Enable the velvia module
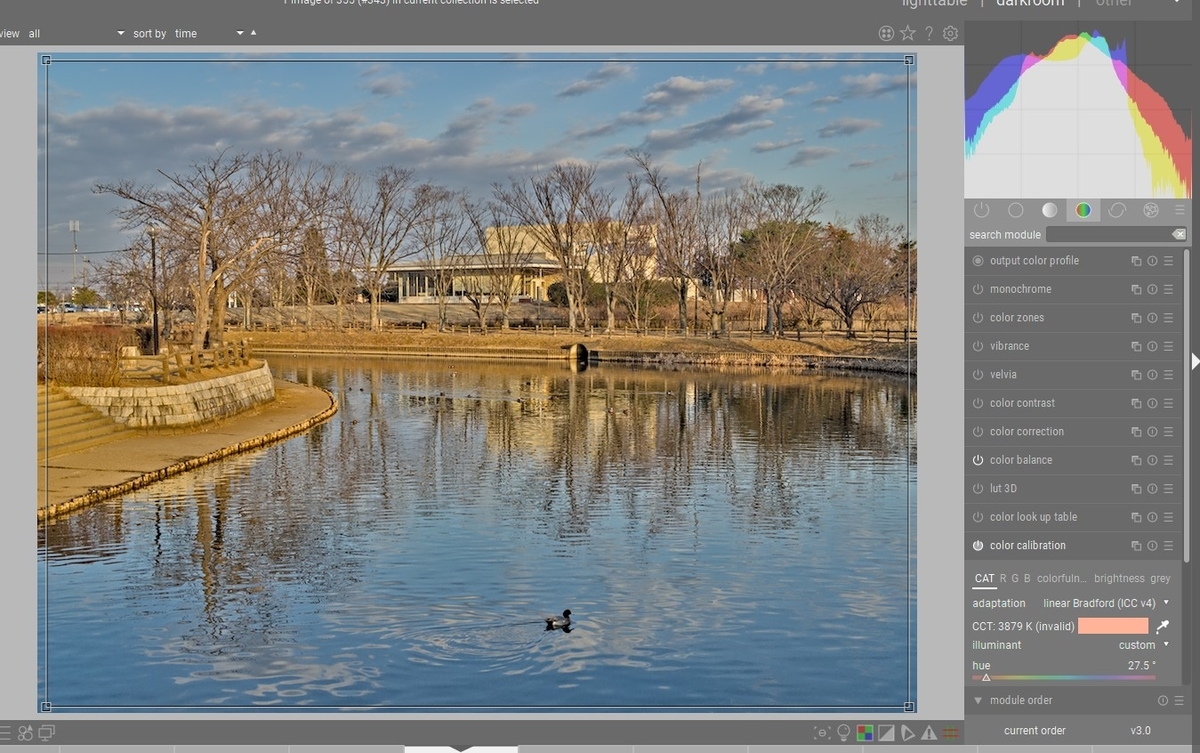 (978, 375)
